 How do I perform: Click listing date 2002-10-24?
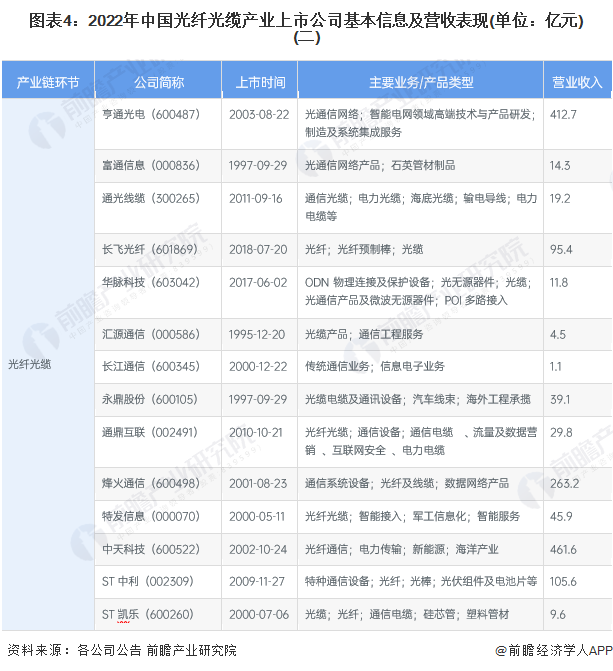[x=258, y=549]
